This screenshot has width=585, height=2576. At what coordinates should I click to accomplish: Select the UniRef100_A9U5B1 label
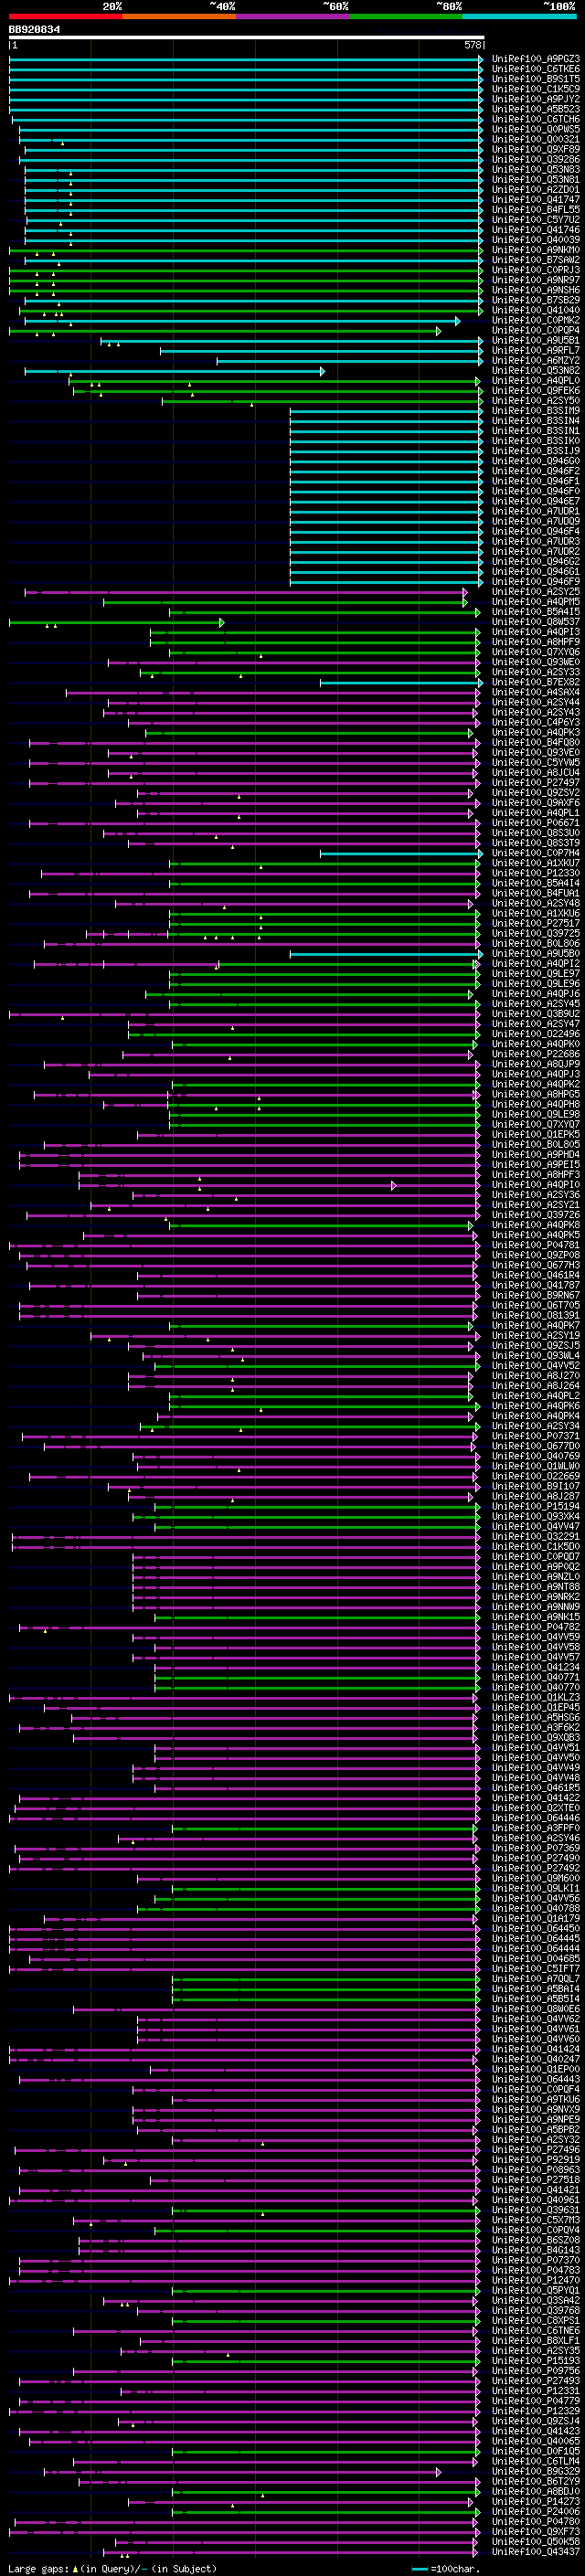(535, 341)
